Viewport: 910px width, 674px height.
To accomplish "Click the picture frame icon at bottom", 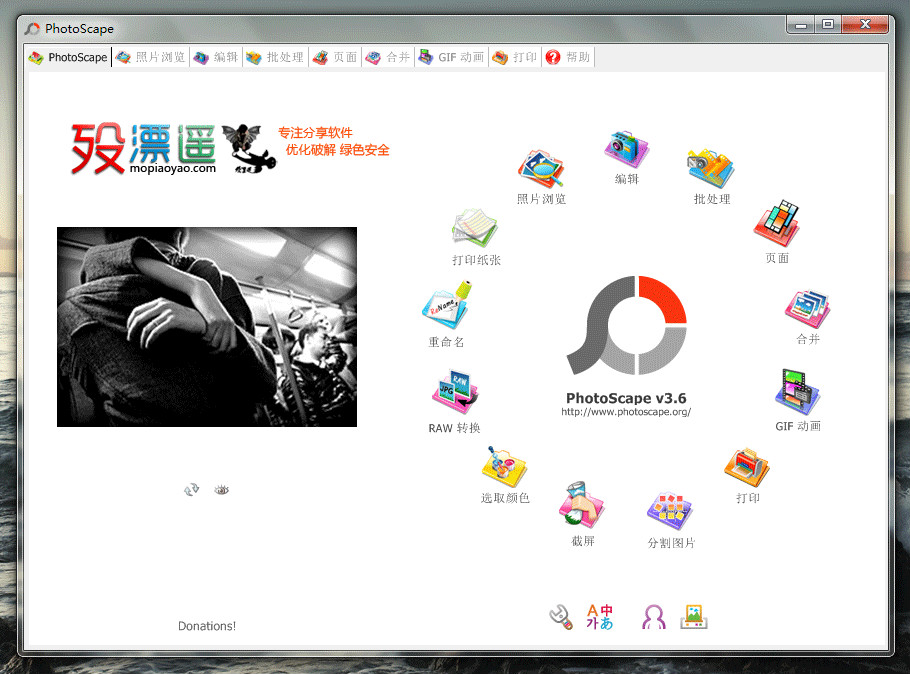I will (x=694, y=617).
